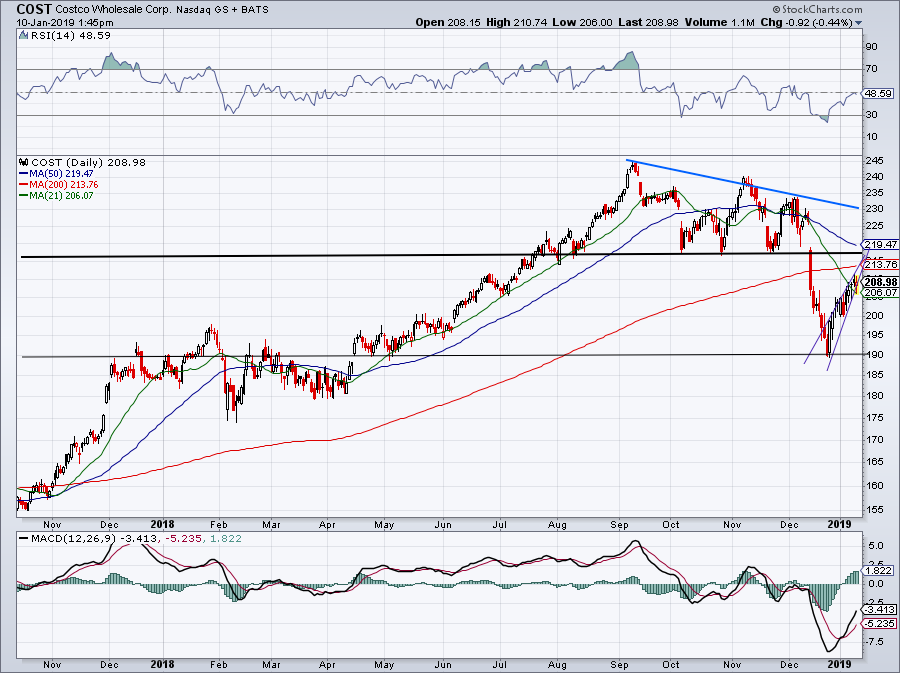
Task: Click the MA(50) 219.47 legend entry
Action: pyautogui.click(x=56, y=173)
